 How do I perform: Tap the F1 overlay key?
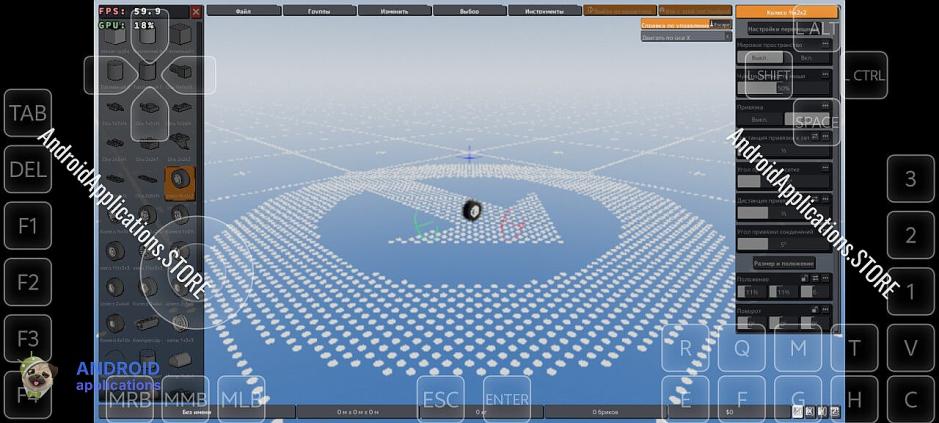[28, 226]
